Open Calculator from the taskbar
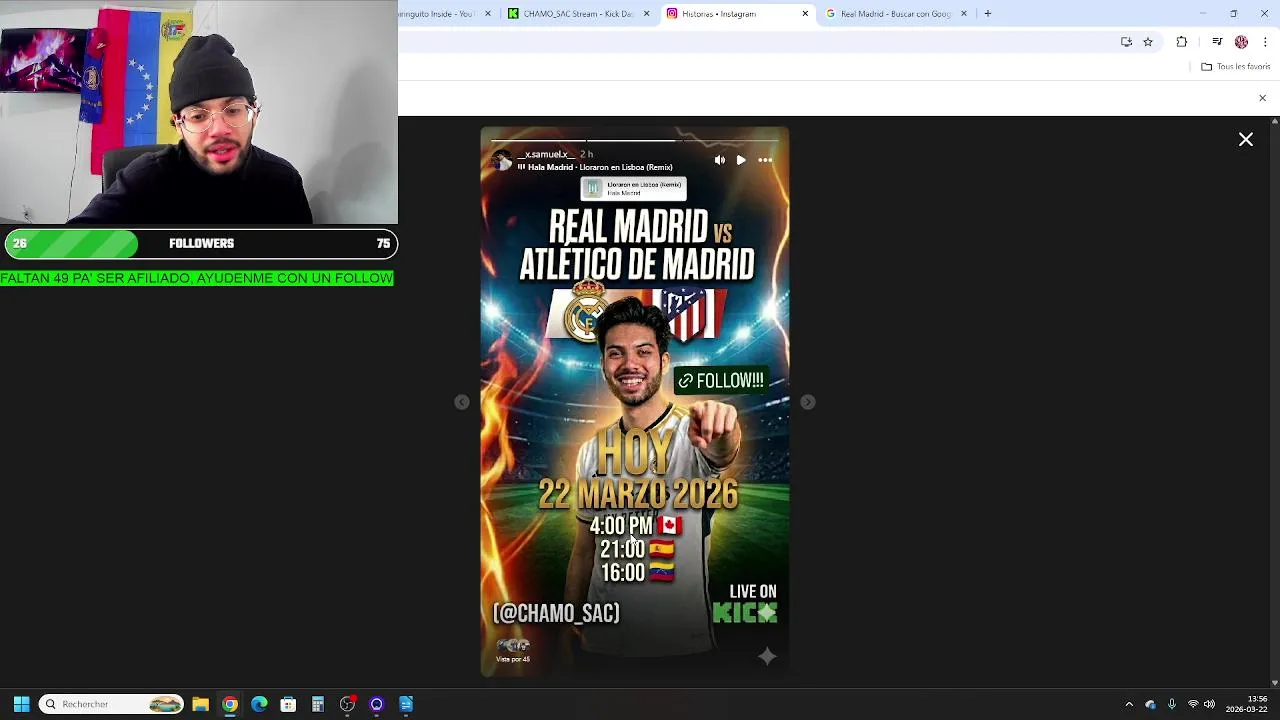This screenshot has width=1280, height=720. [318, 704]
